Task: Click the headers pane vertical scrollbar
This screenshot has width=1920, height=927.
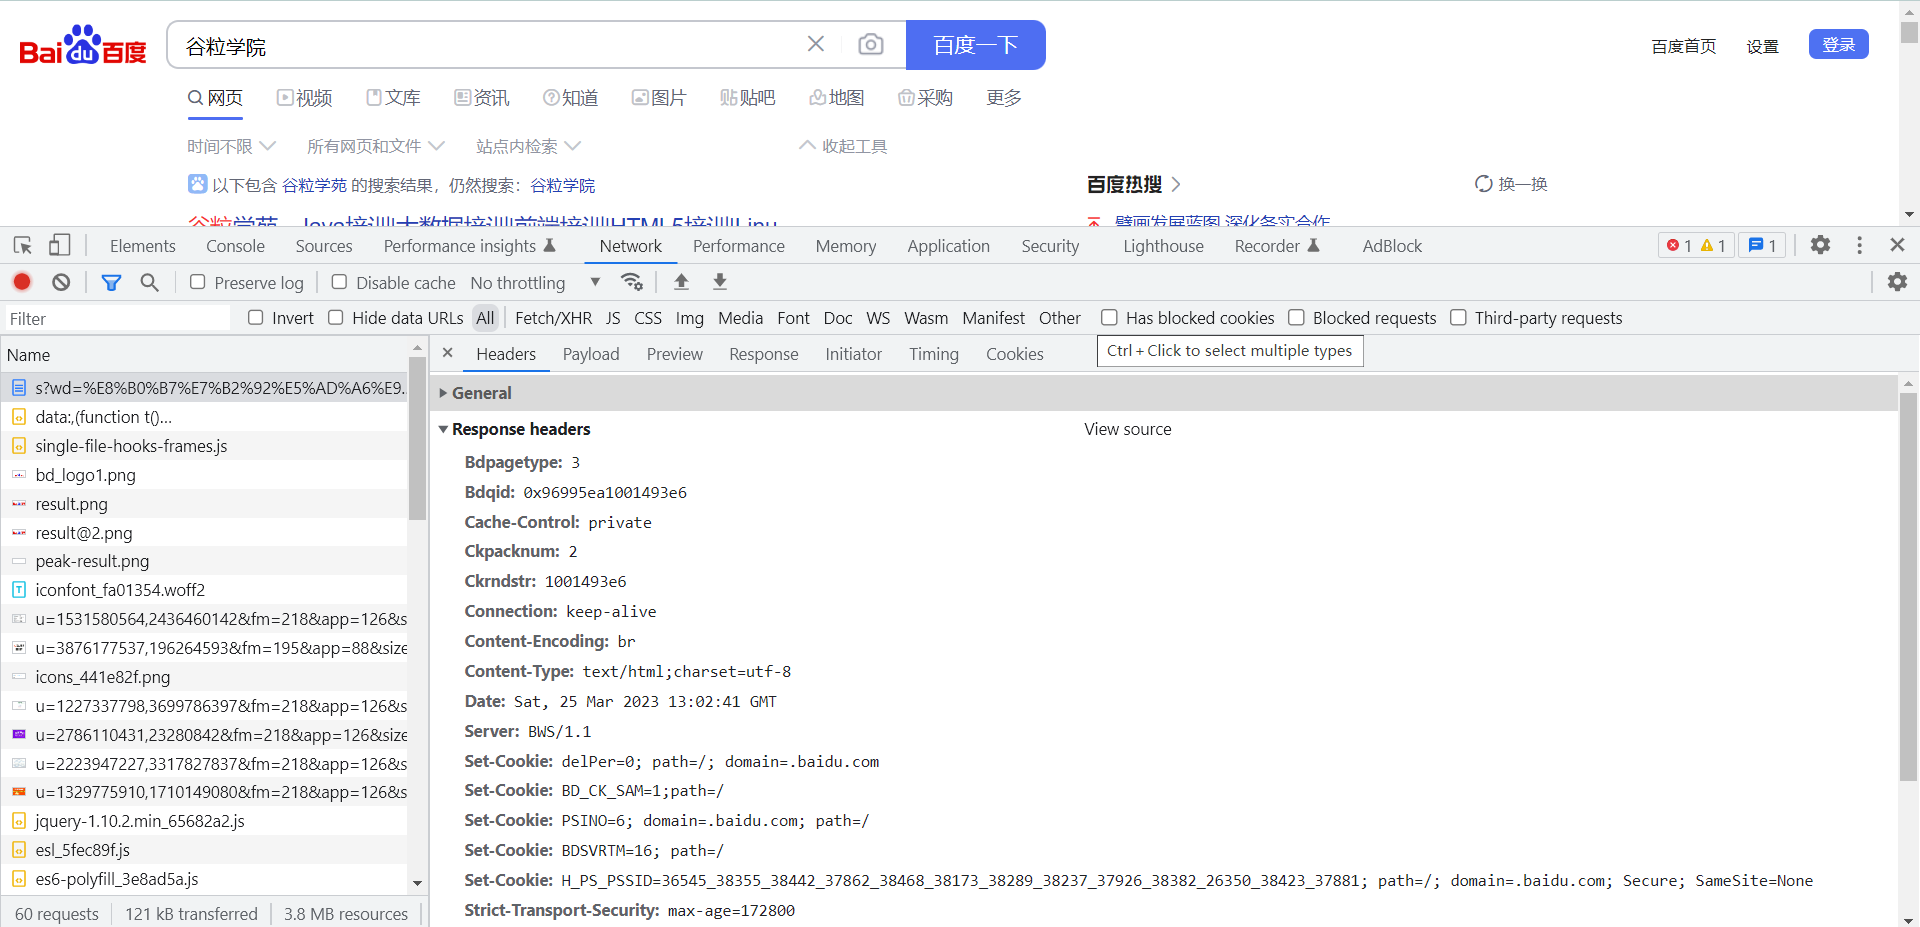Action: coord(1908,585)
